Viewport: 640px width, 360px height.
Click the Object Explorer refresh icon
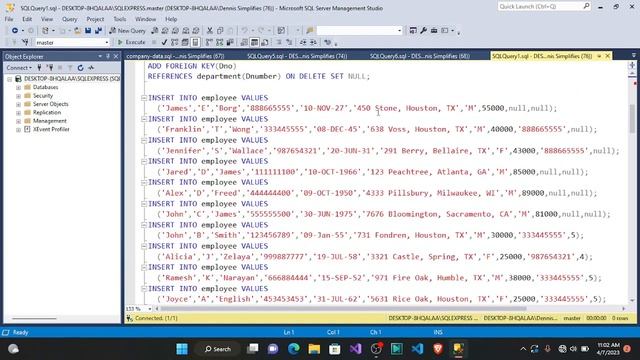80,68
